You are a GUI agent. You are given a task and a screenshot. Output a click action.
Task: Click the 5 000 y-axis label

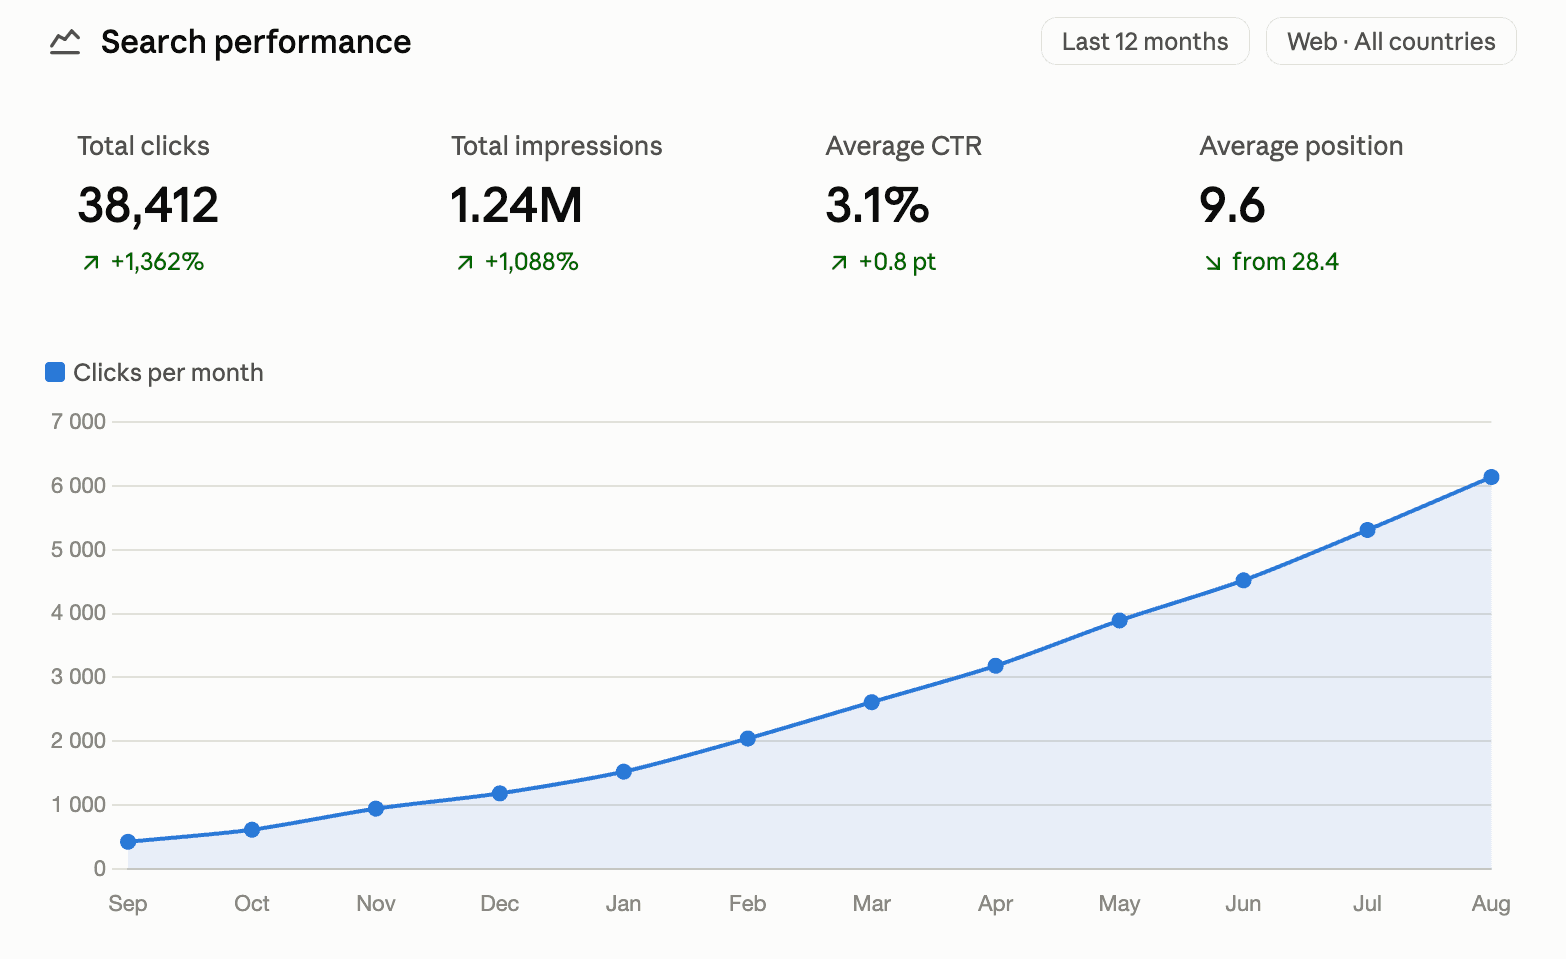(x=78, y=550)
